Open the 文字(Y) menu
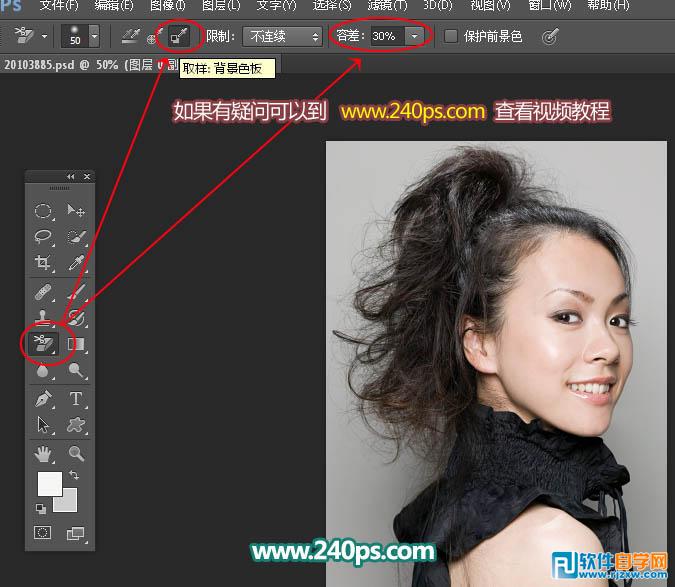675x587 pixels. [276, 6]
